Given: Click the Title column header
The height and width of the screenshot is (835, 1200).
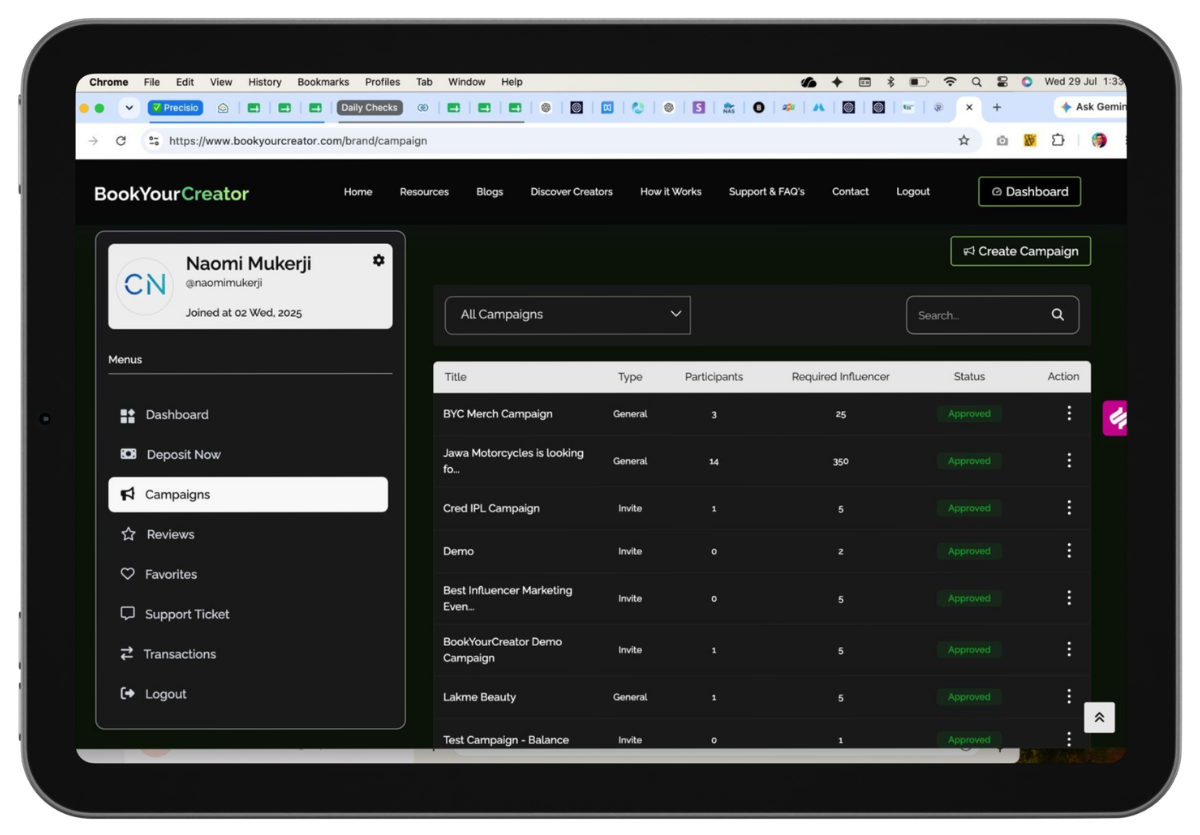Looking at the screenshot, I should pos(455,377).
